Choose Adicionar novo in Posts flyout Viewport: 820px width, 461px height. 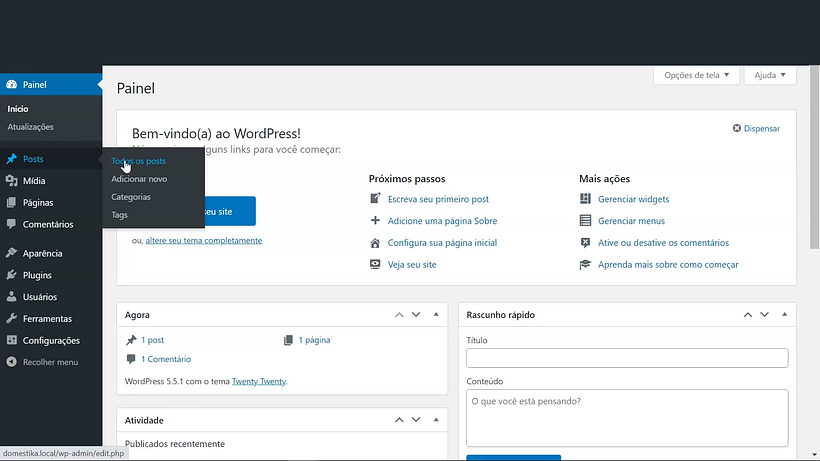click(x=139, y=179)
